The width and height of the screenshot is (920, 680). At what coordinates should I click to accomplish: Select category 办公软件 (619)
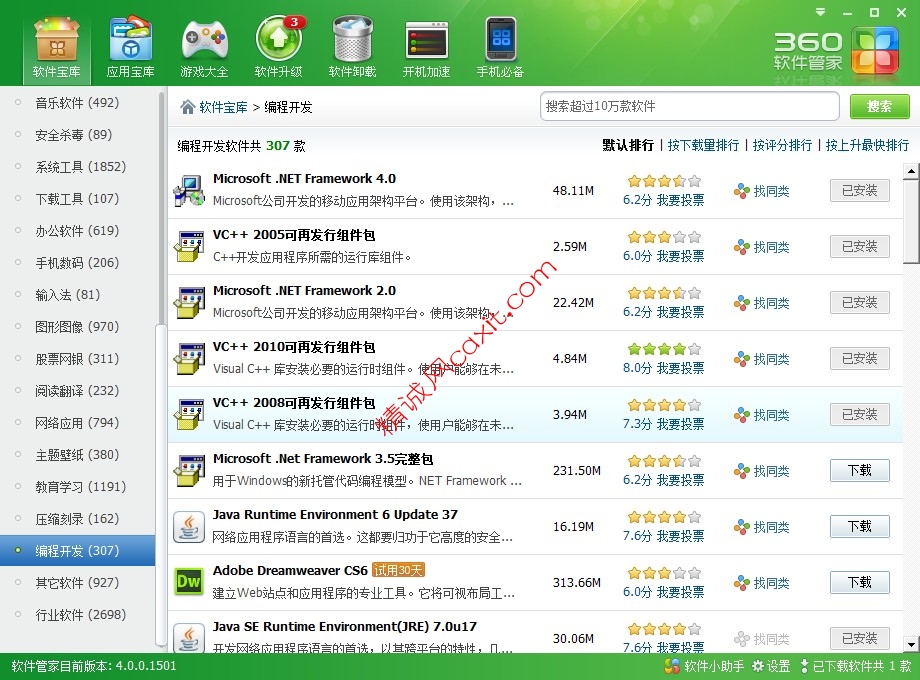[x=77, y=231]
